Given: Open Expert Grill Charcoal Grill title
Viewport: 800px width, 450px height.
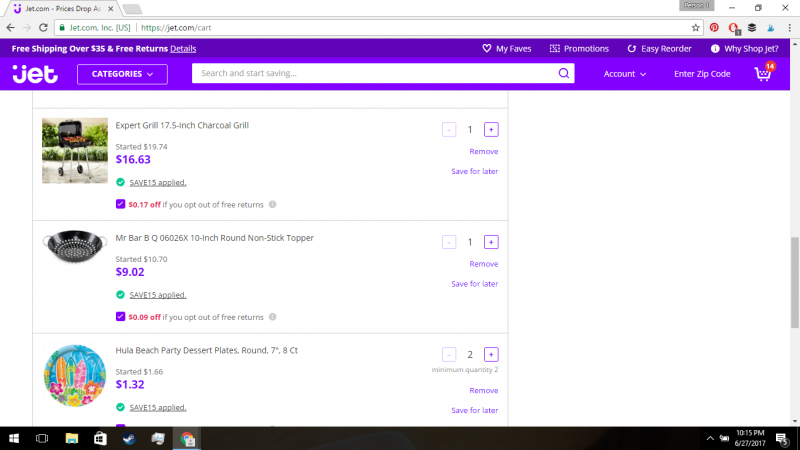Looking at the screenshot, I should pos(182,125).
